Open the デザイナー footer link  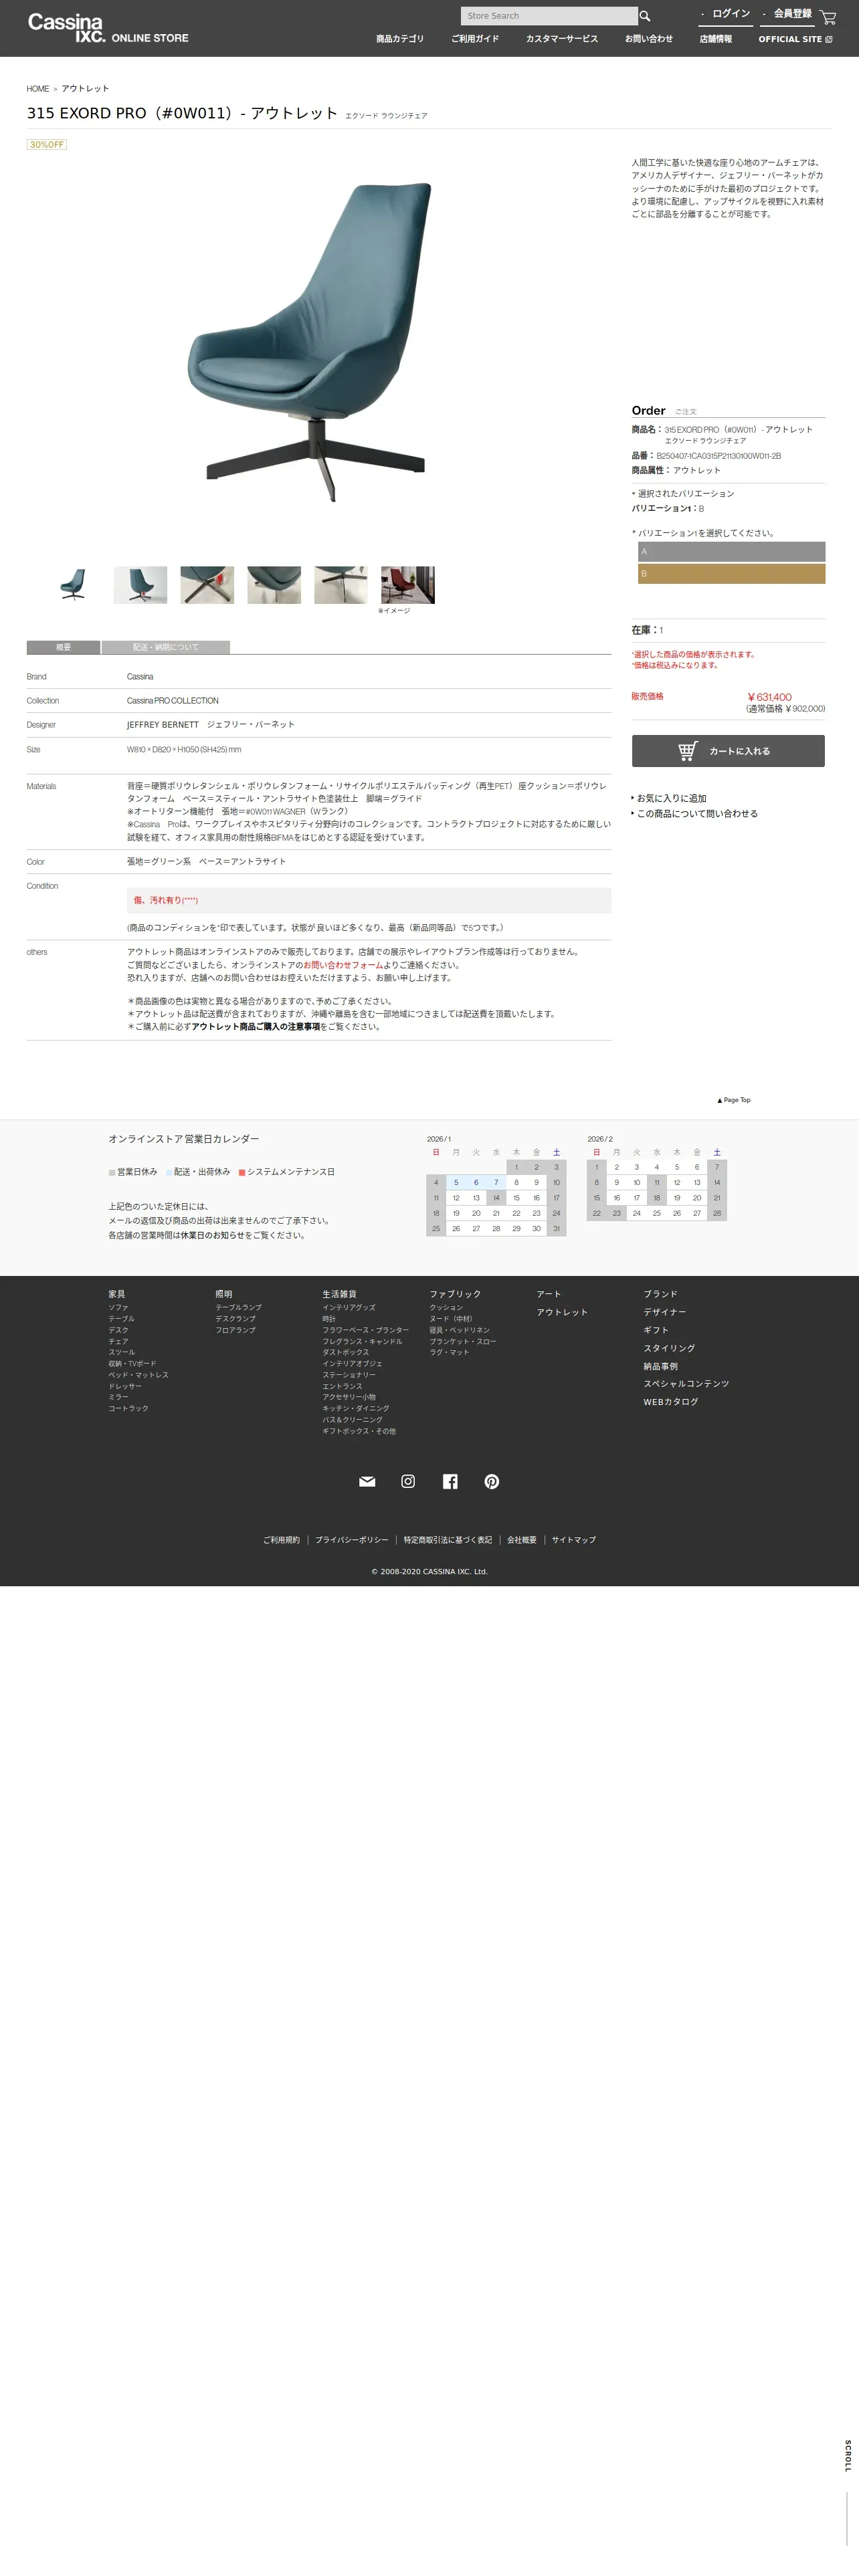coord(665,1312)
